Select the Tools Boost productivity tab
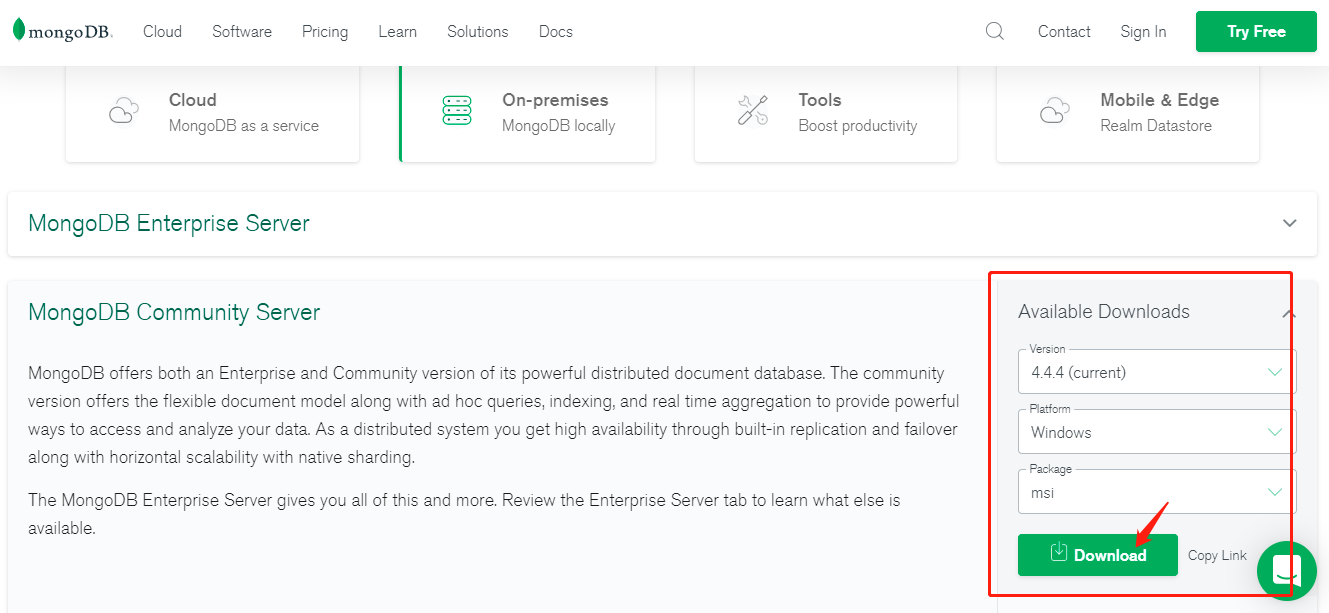The width and height of the screenshot is (1329, 613). point(826,113)
